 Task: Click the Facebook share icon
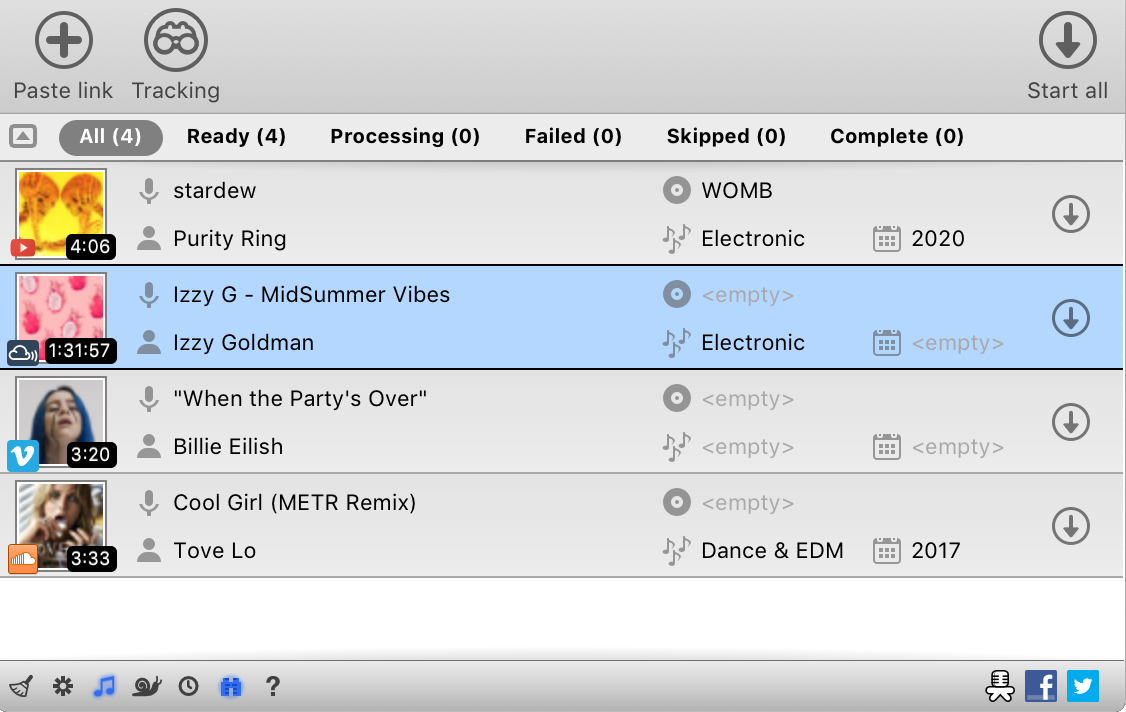1041,686
